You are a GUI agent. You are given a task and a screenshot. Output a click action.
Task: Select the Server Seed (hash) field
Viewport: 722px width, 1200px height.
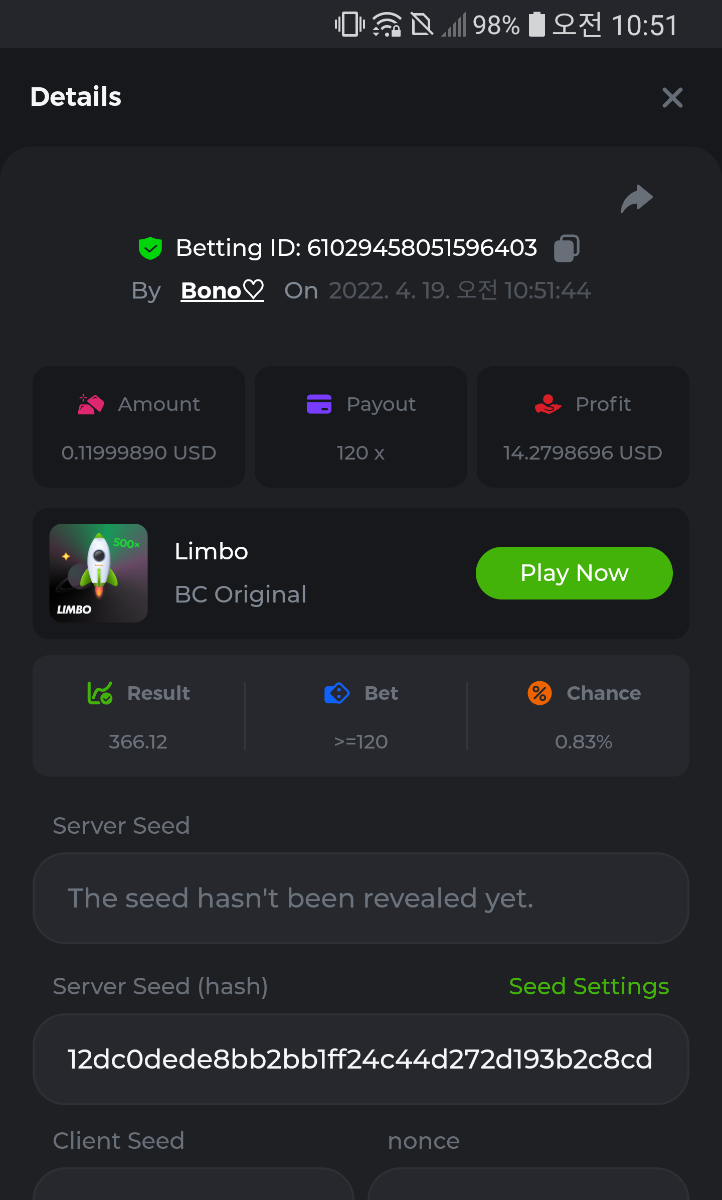[x=360, y=1059]
